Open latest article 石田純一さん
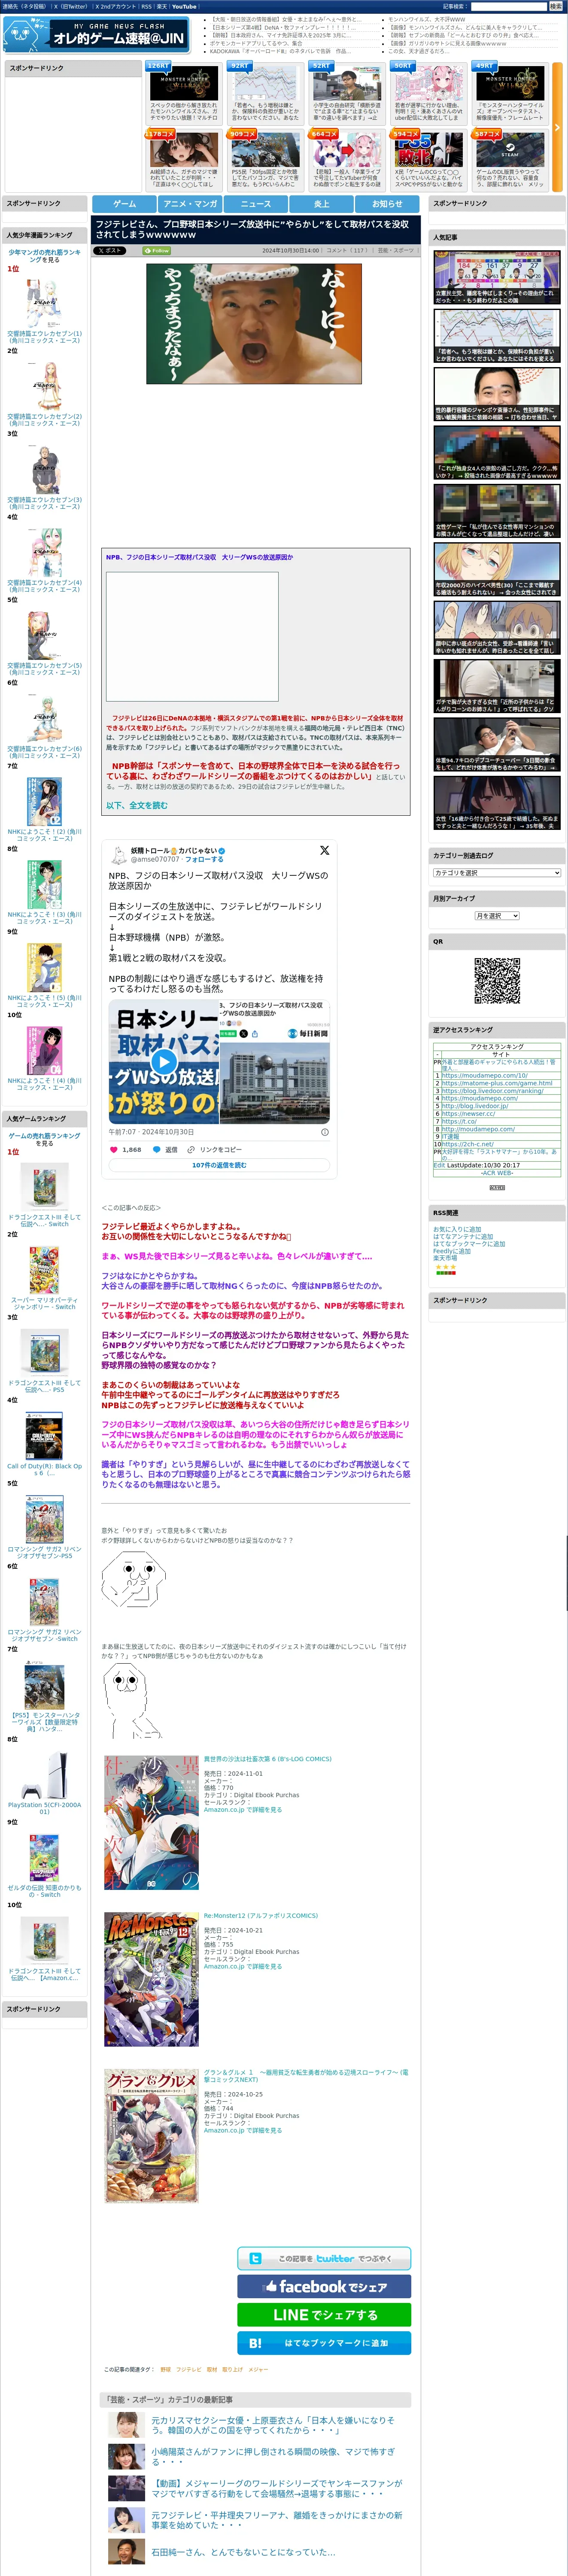 [243, 2551]
